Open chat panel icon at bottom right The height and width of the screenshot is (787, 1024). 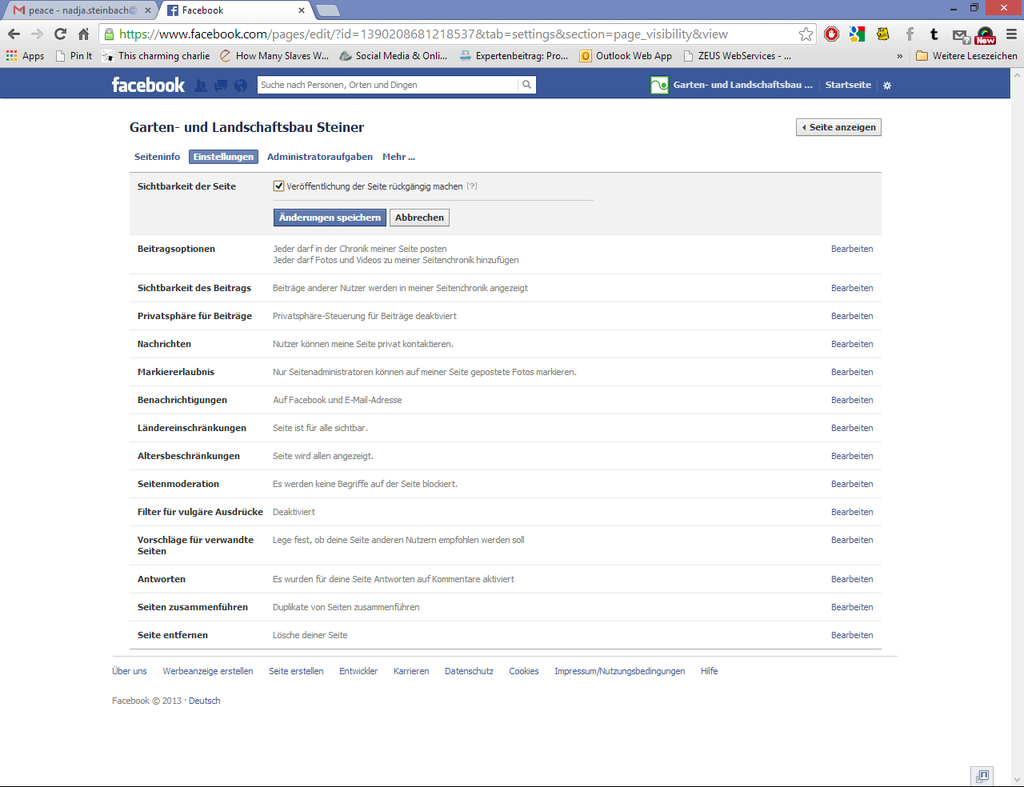tap(982, 776)
